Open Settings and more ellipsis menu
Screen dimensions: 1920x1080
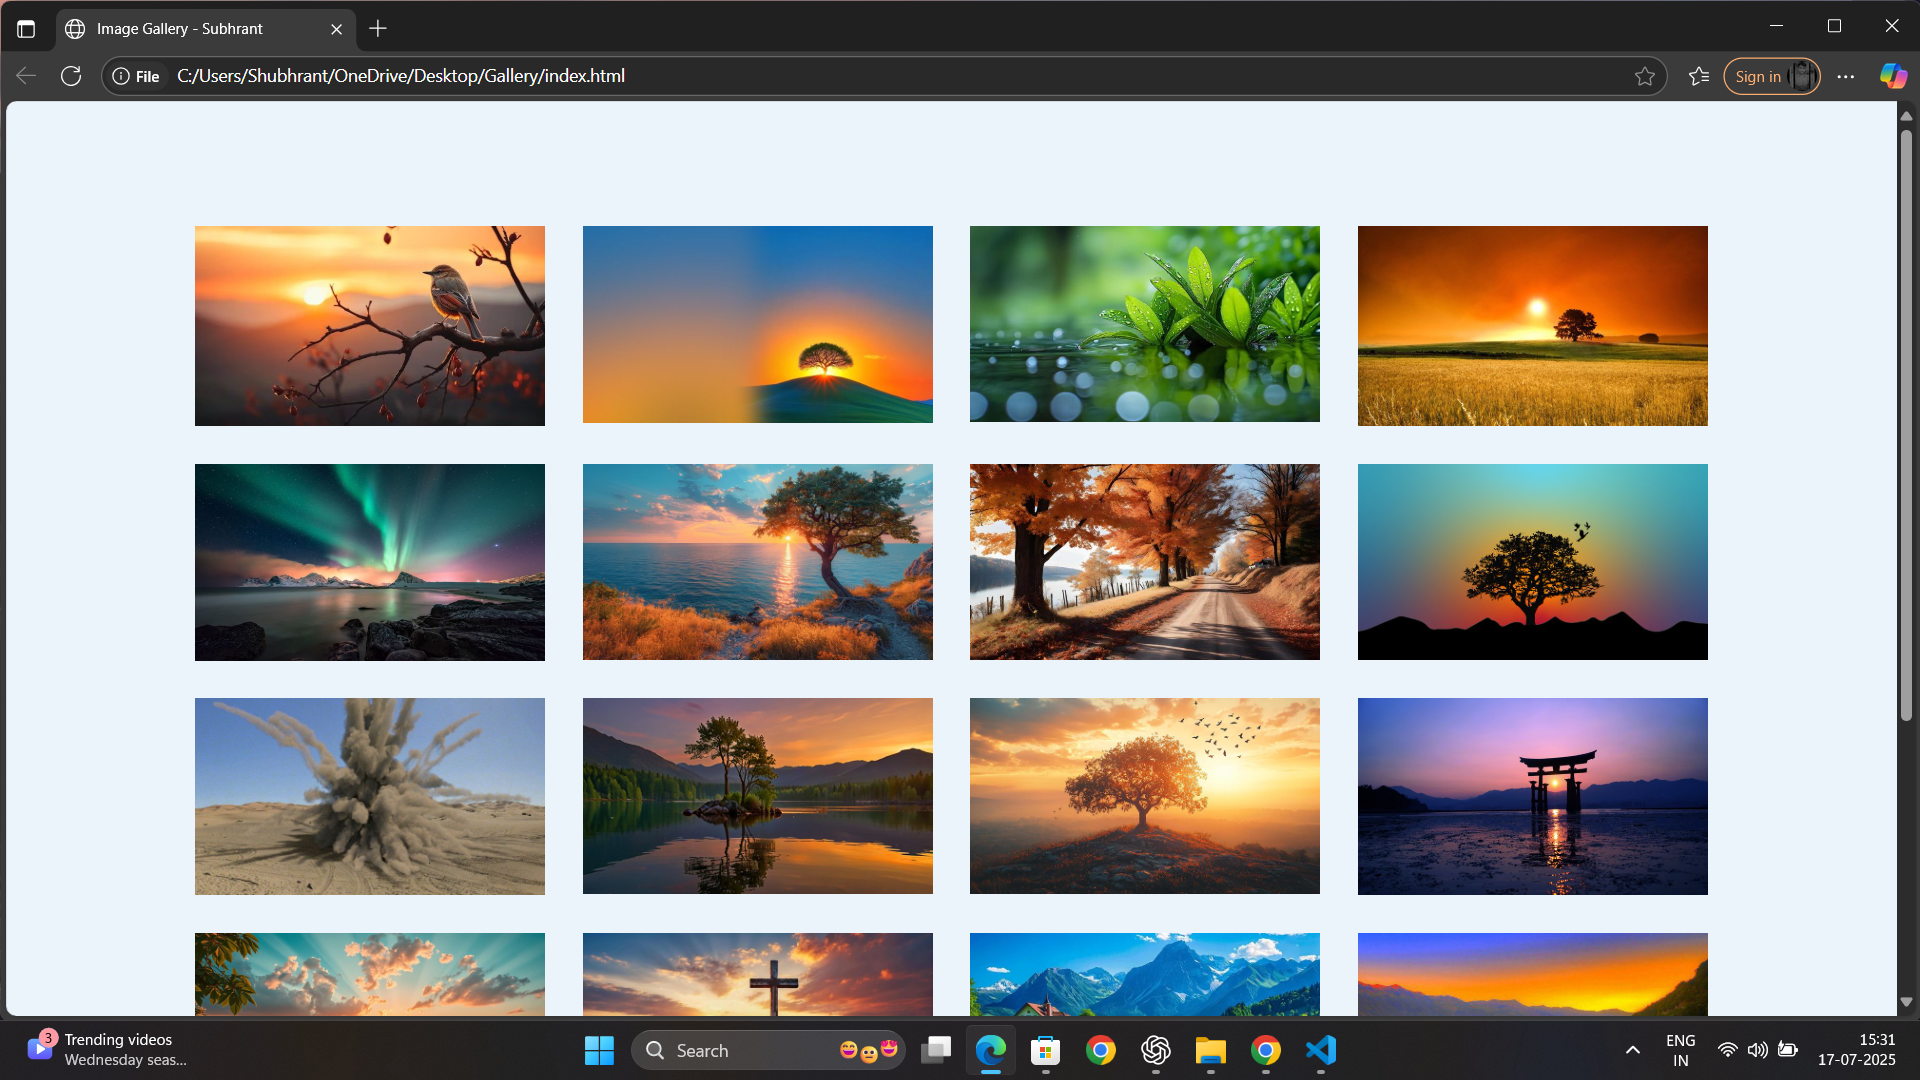(x=1846, y=76)
